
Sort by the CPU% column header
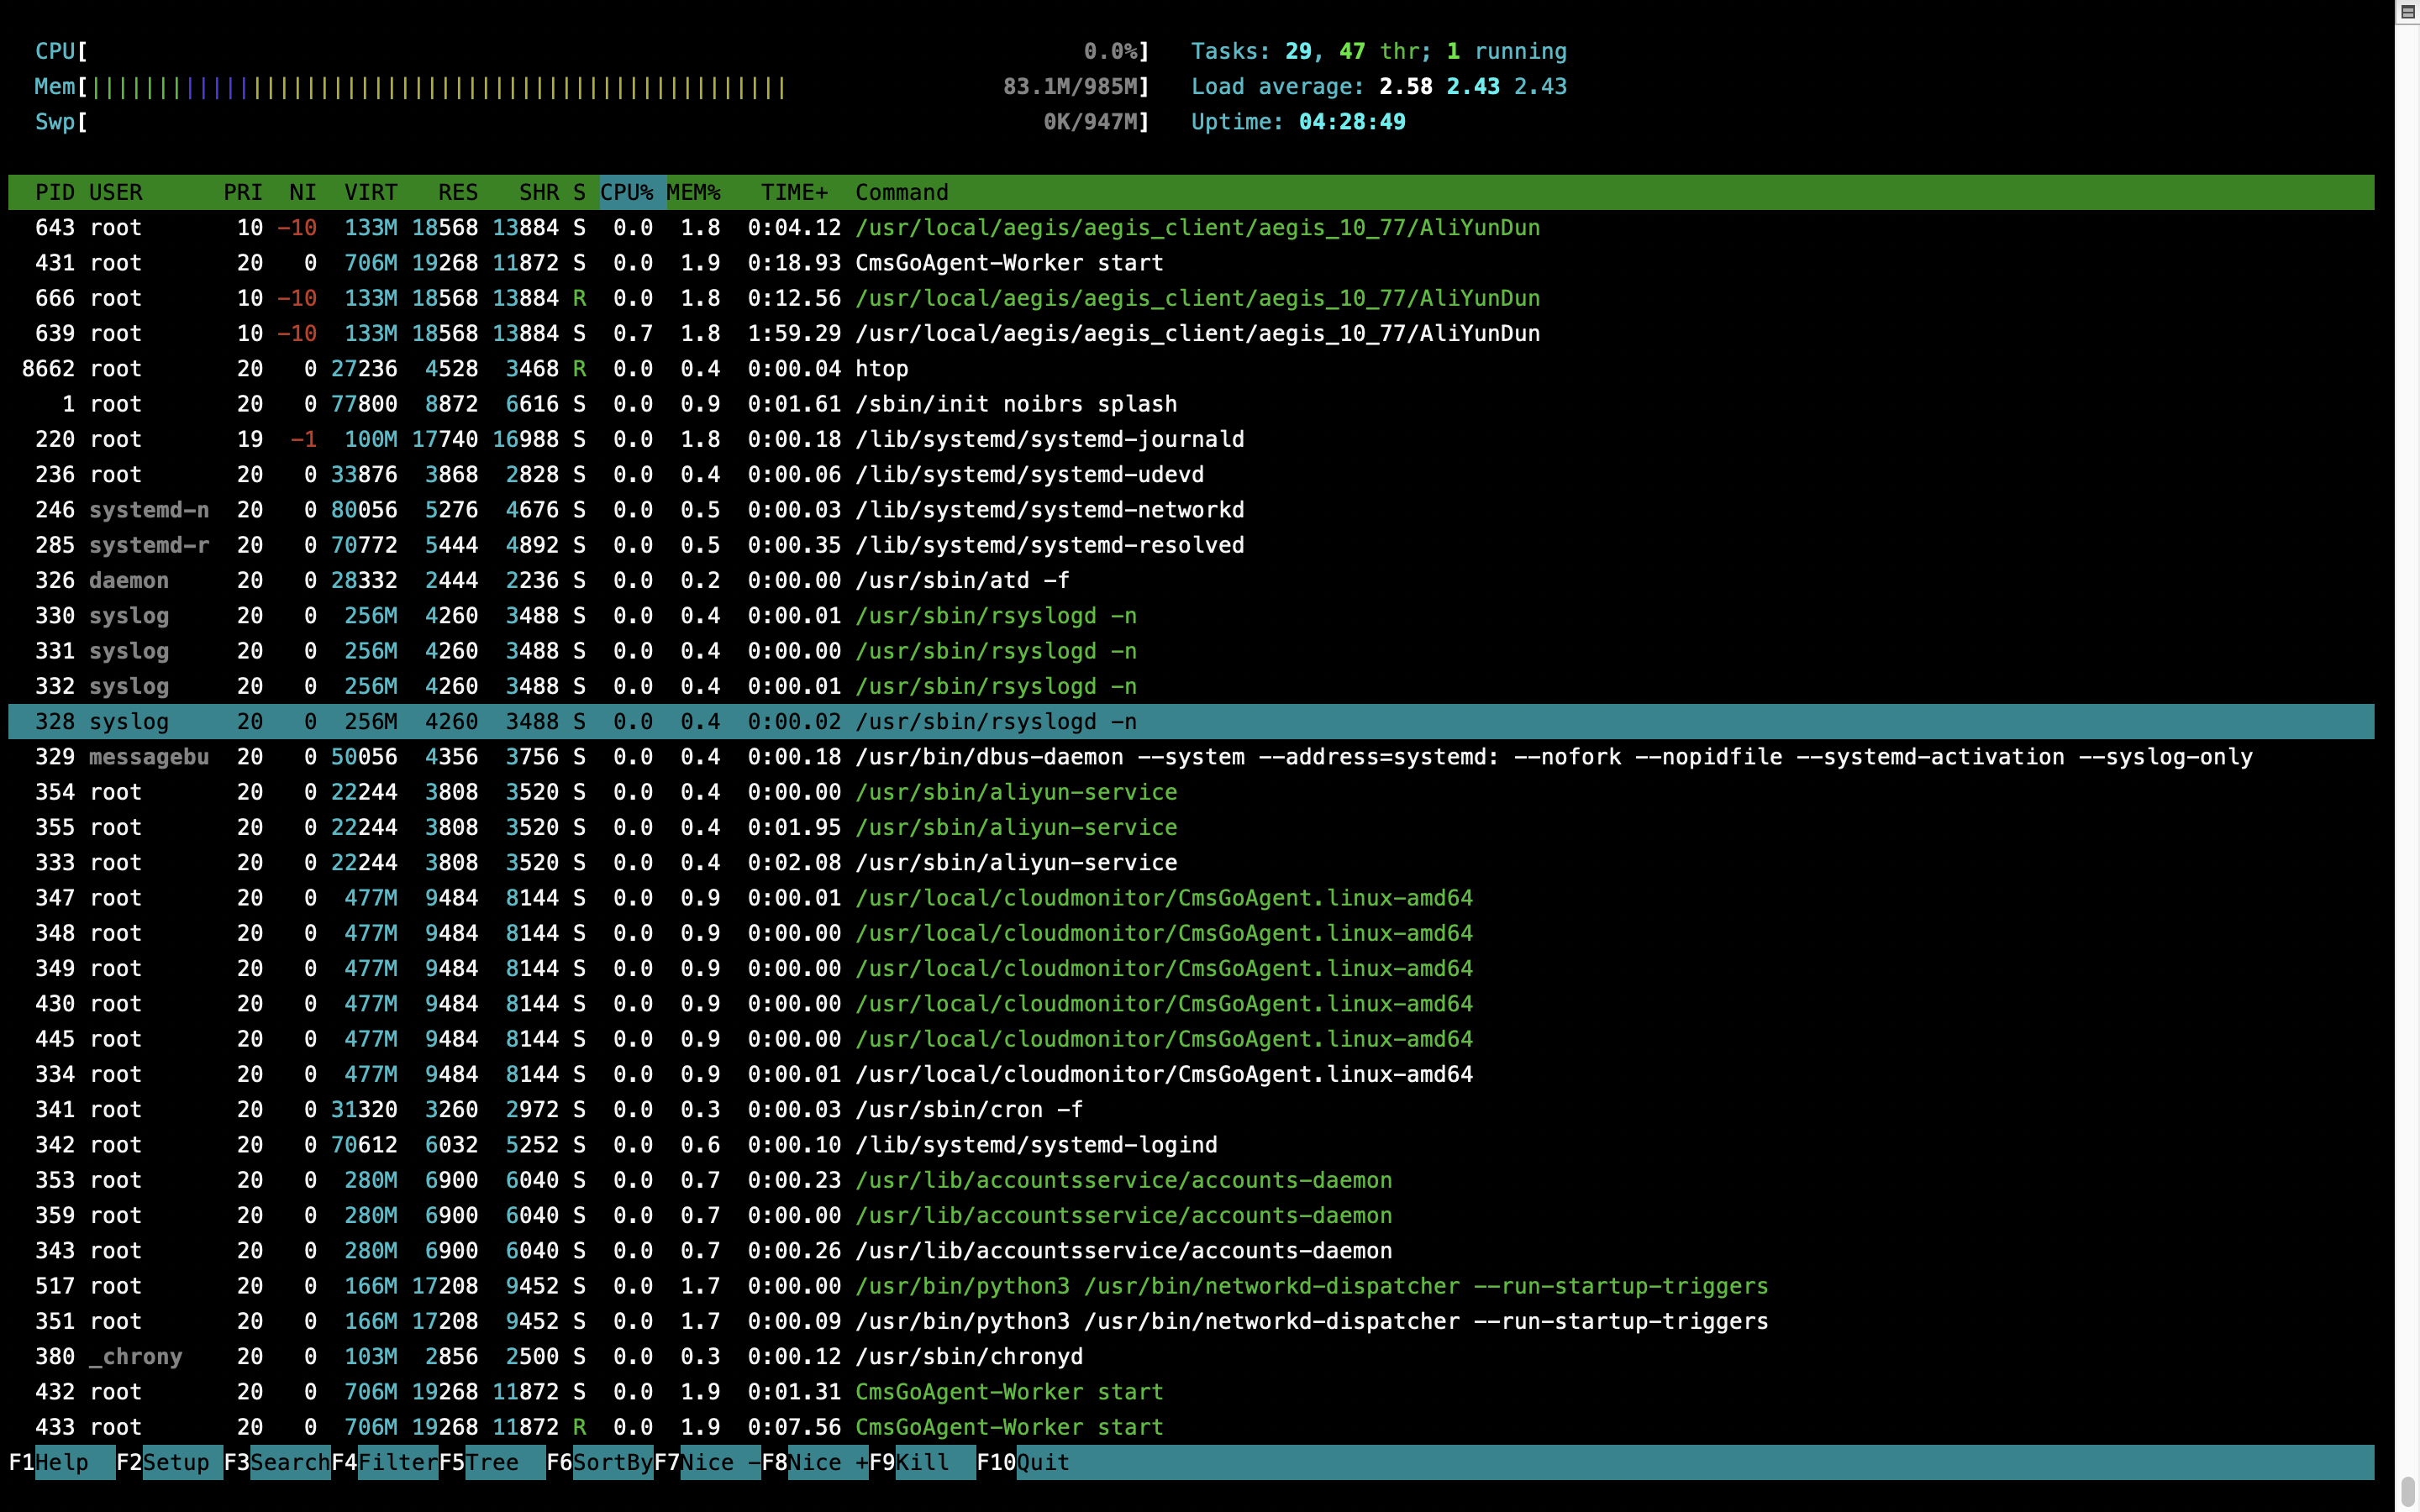[626, 192]
